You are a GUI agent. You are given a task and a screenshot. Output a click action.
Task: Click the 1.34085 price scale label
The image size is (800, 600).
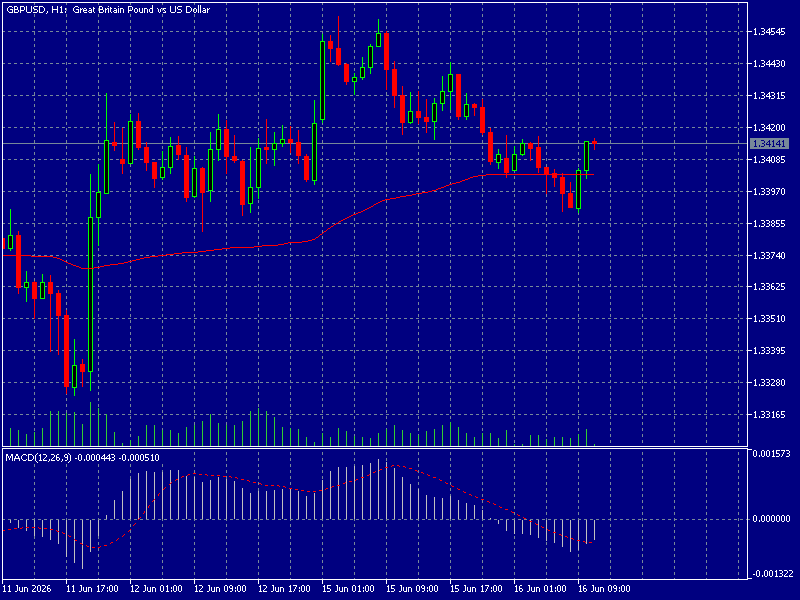point(769,160)
